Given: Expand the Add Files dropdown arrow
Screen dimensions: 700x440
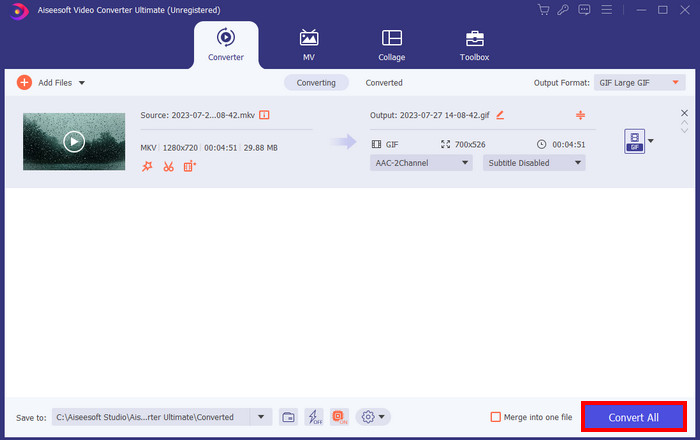Looking at the screenshot, I should 82,83.
